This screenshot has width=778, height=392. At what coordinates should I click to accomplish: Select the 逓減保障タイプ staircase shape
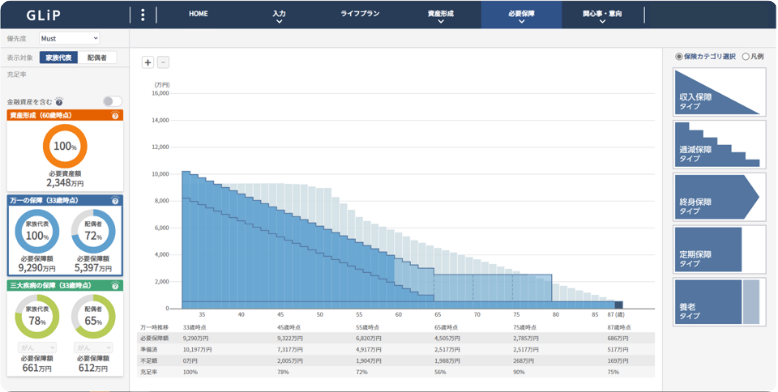[x=719, y=144]
